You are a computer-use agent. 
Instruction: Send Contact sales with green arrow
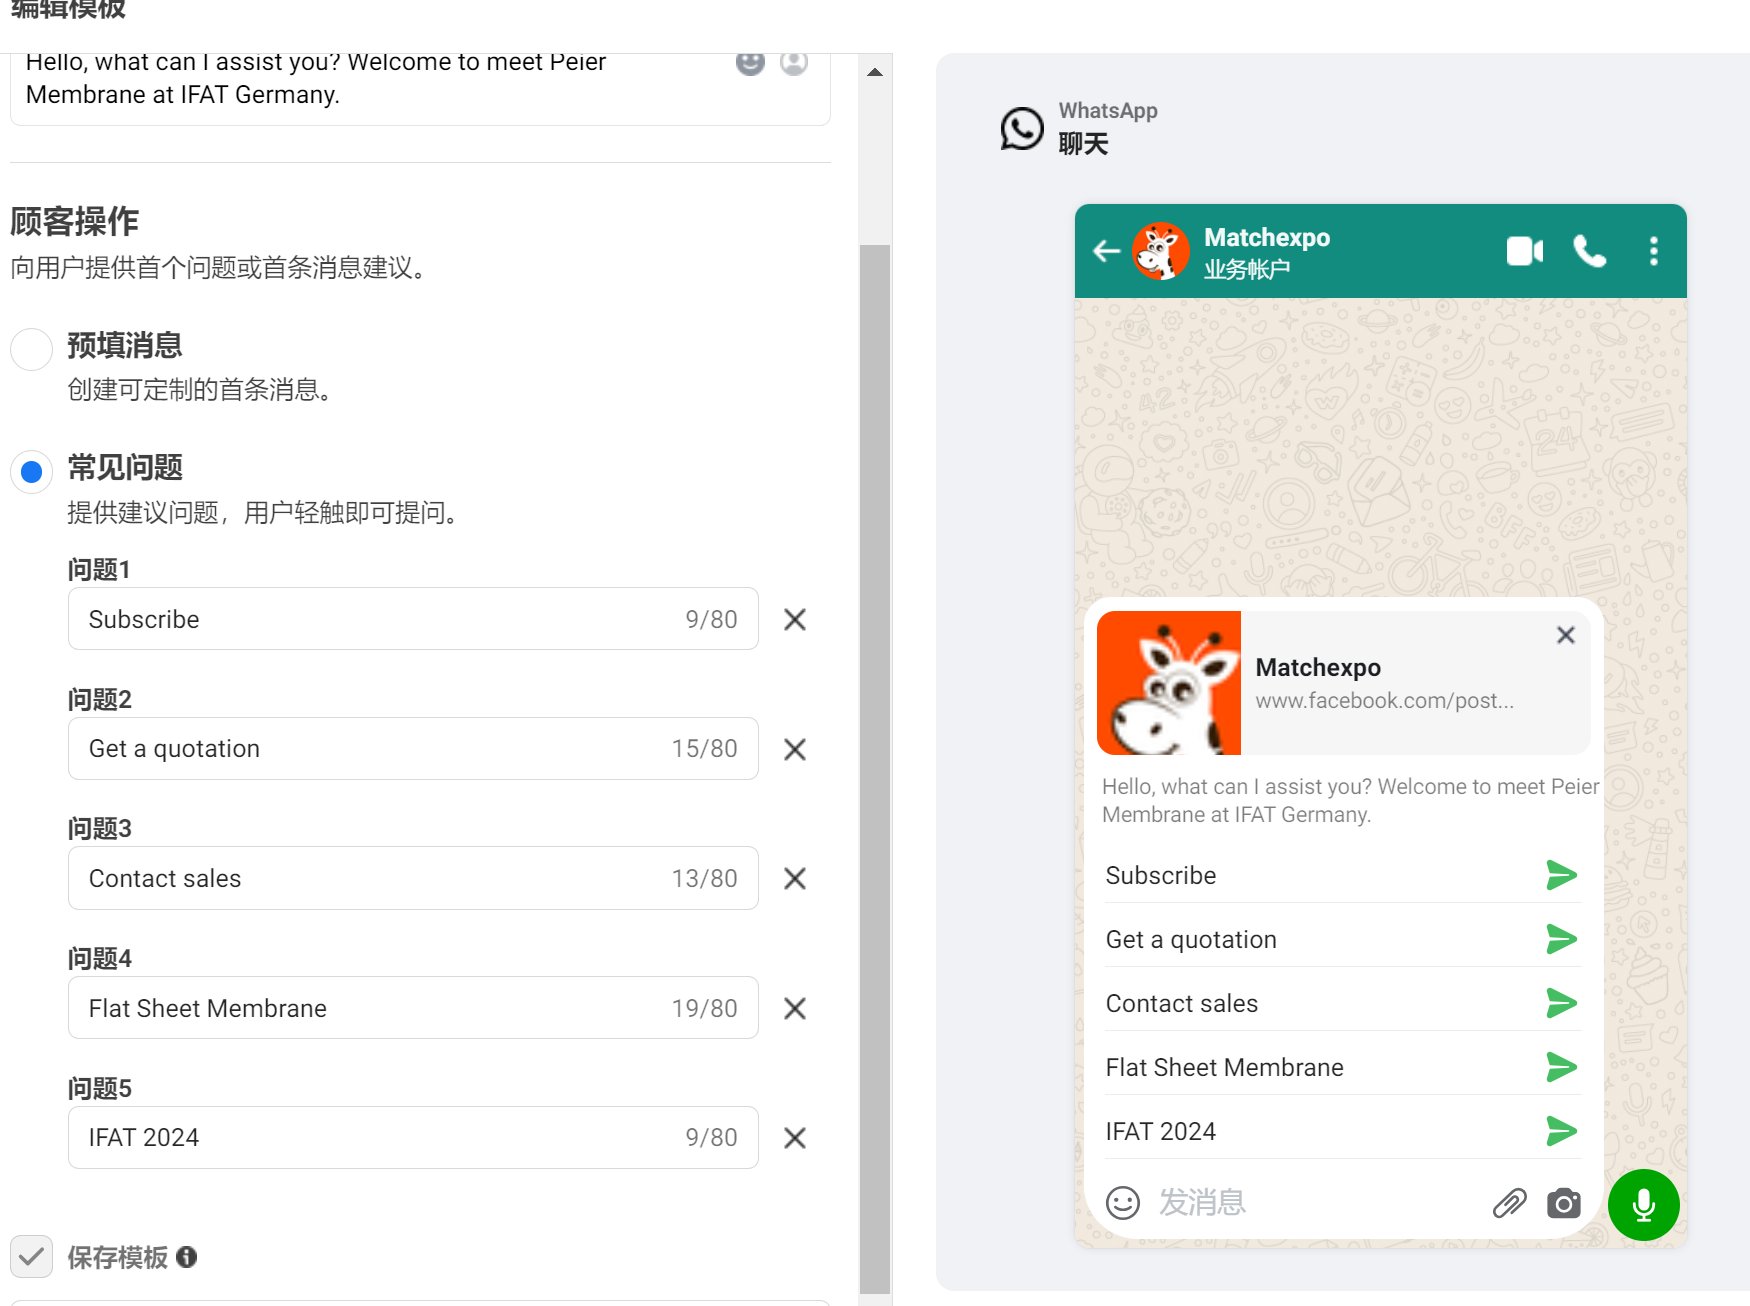coord(1561,1003)
